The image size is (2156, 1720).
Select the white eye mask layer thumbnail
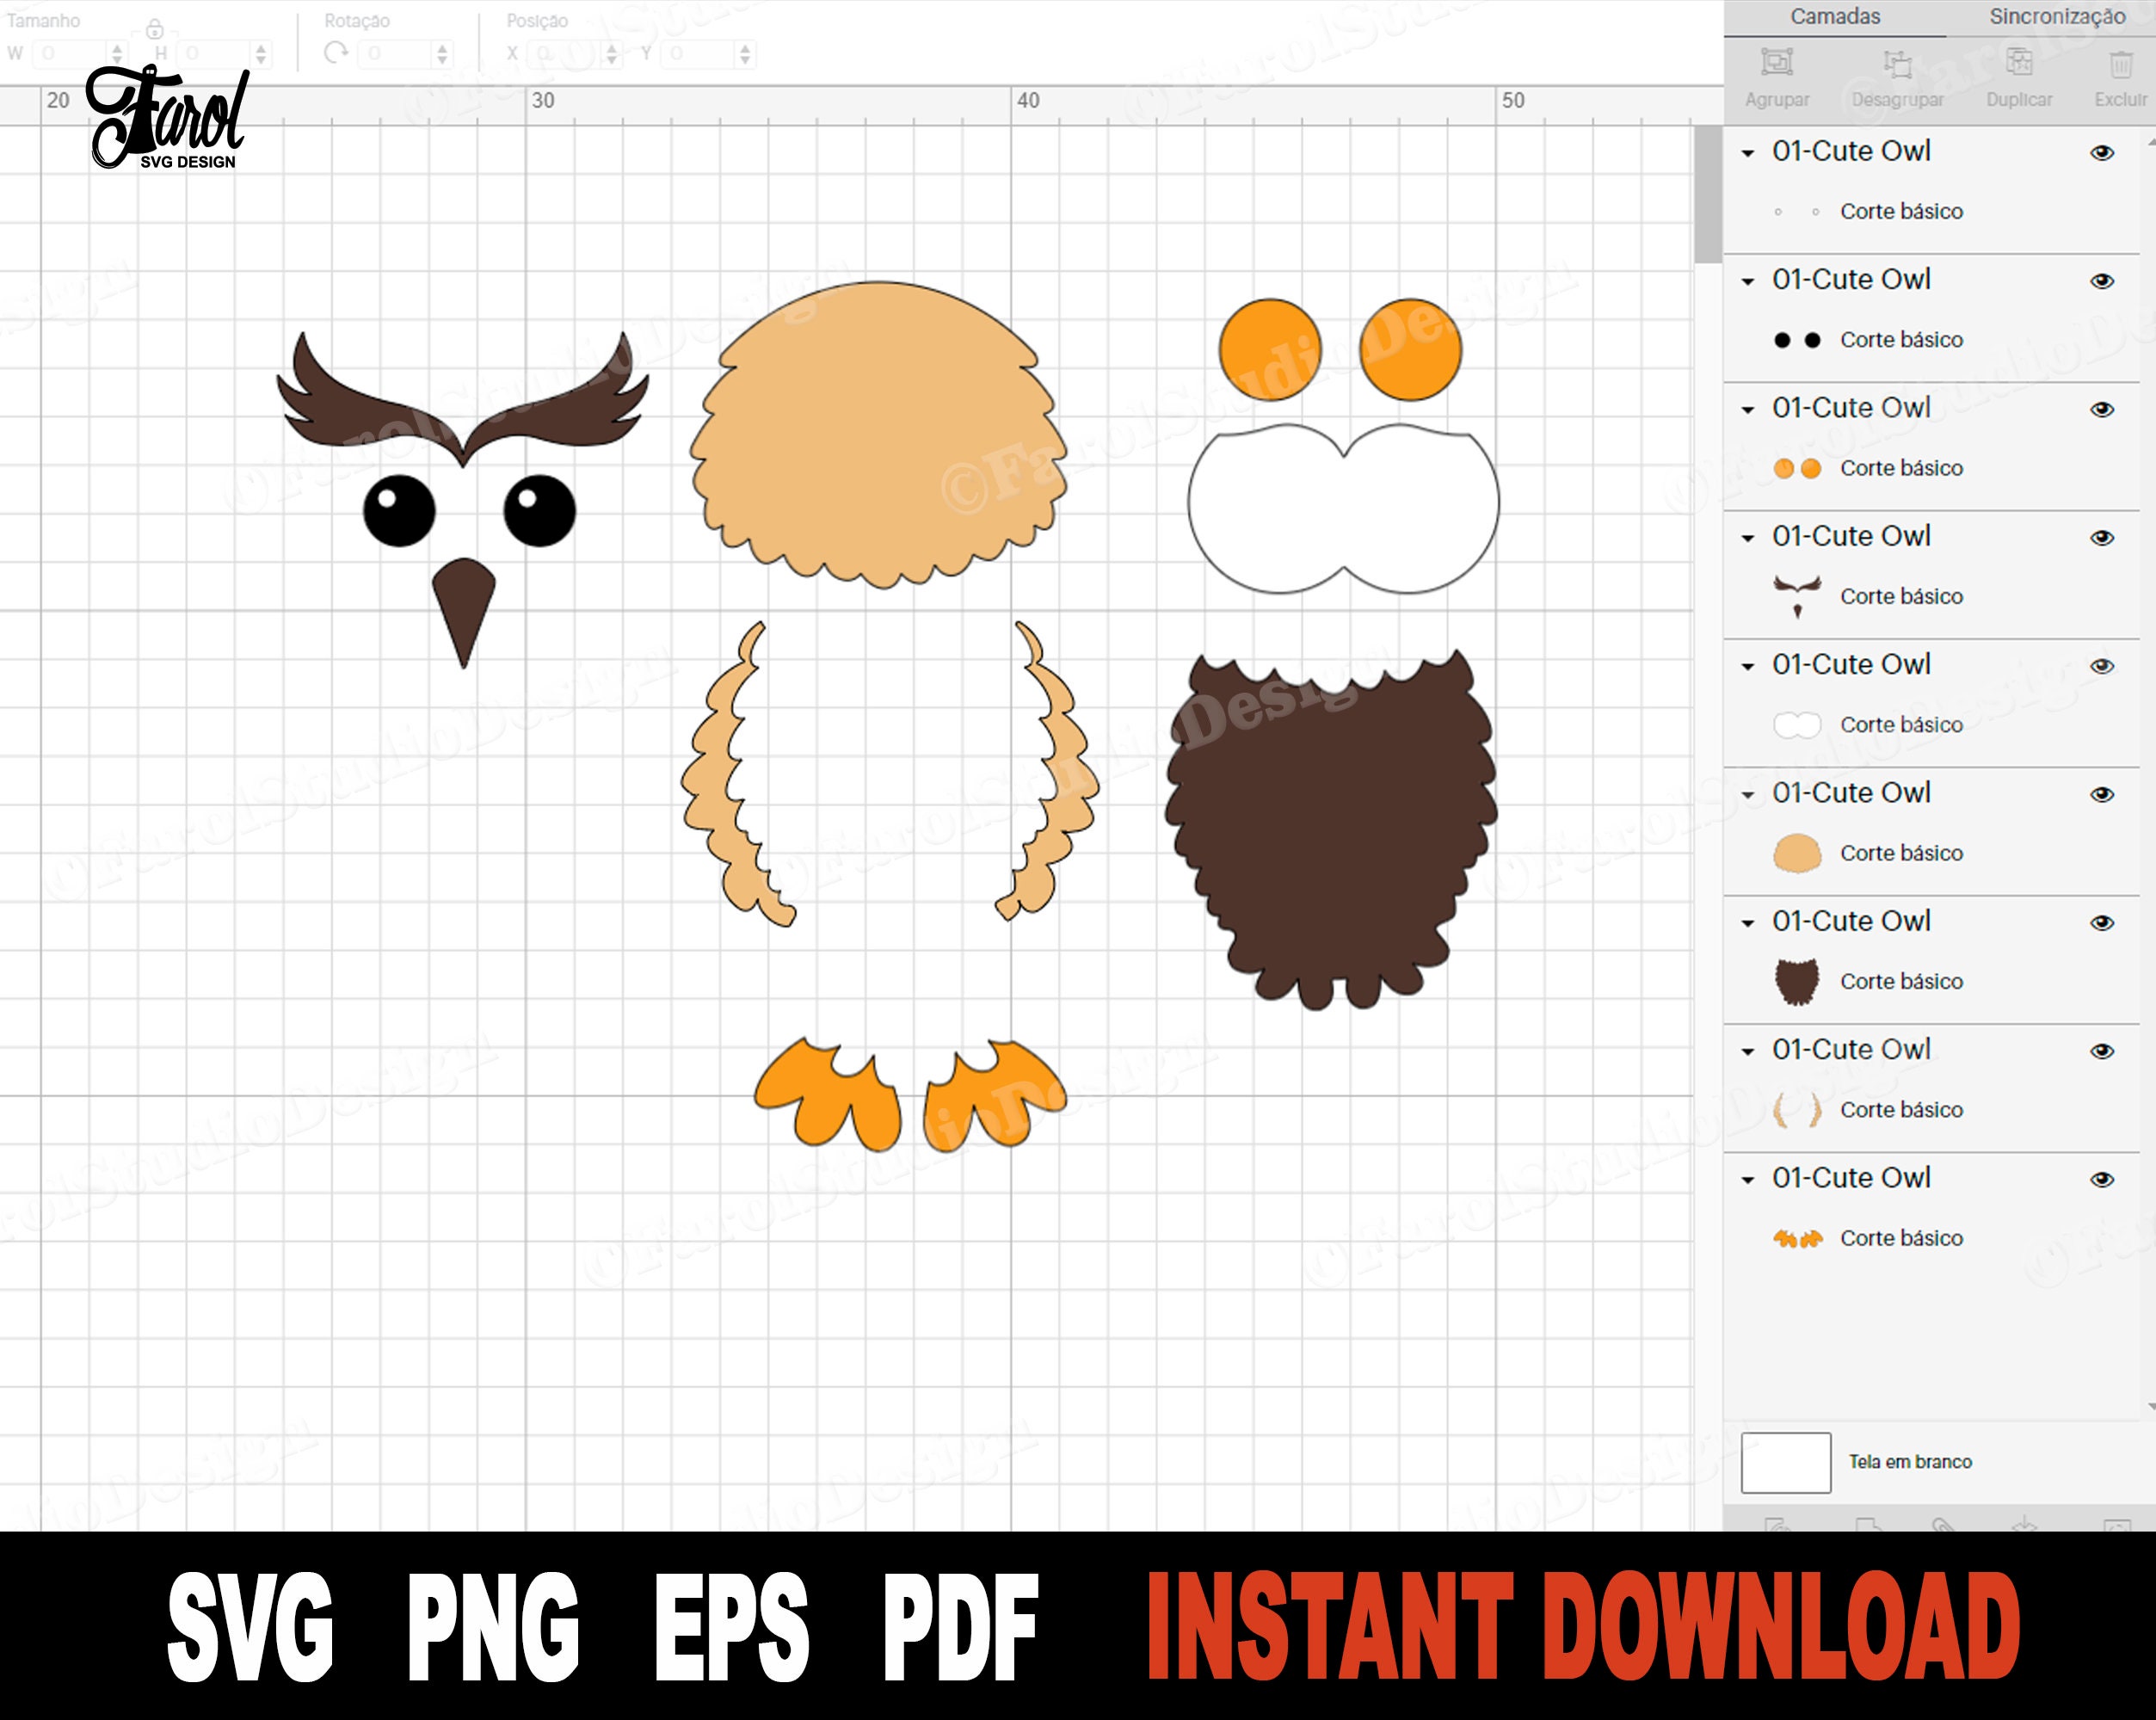point(1797,725)
